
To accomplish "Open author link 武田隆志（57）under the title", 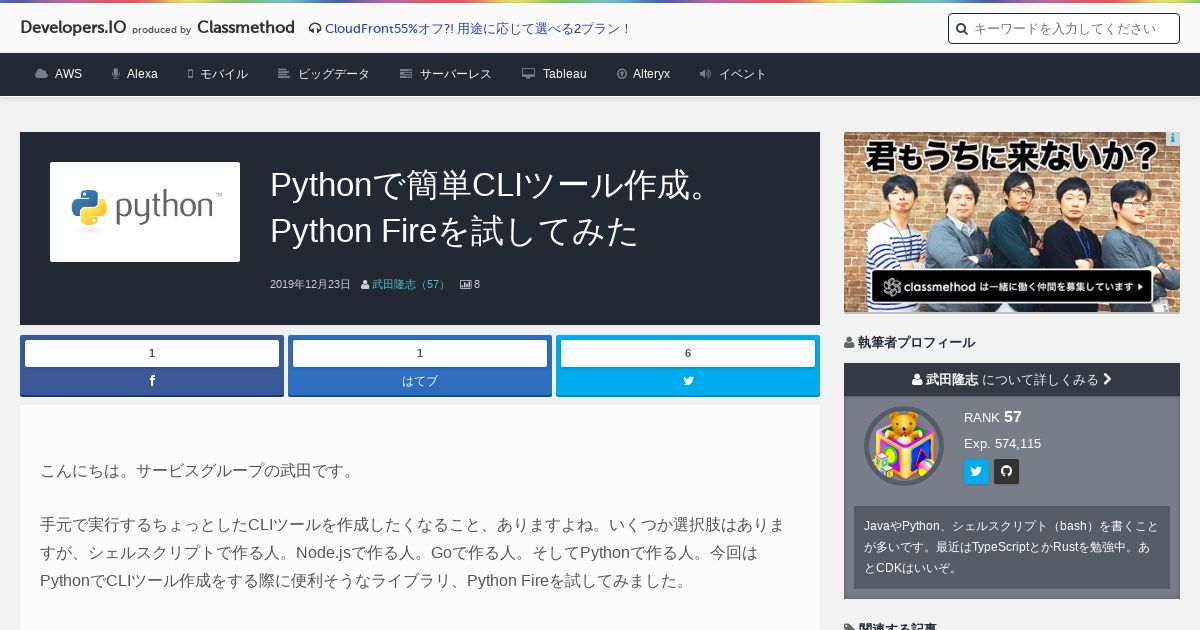I will 409,284.
